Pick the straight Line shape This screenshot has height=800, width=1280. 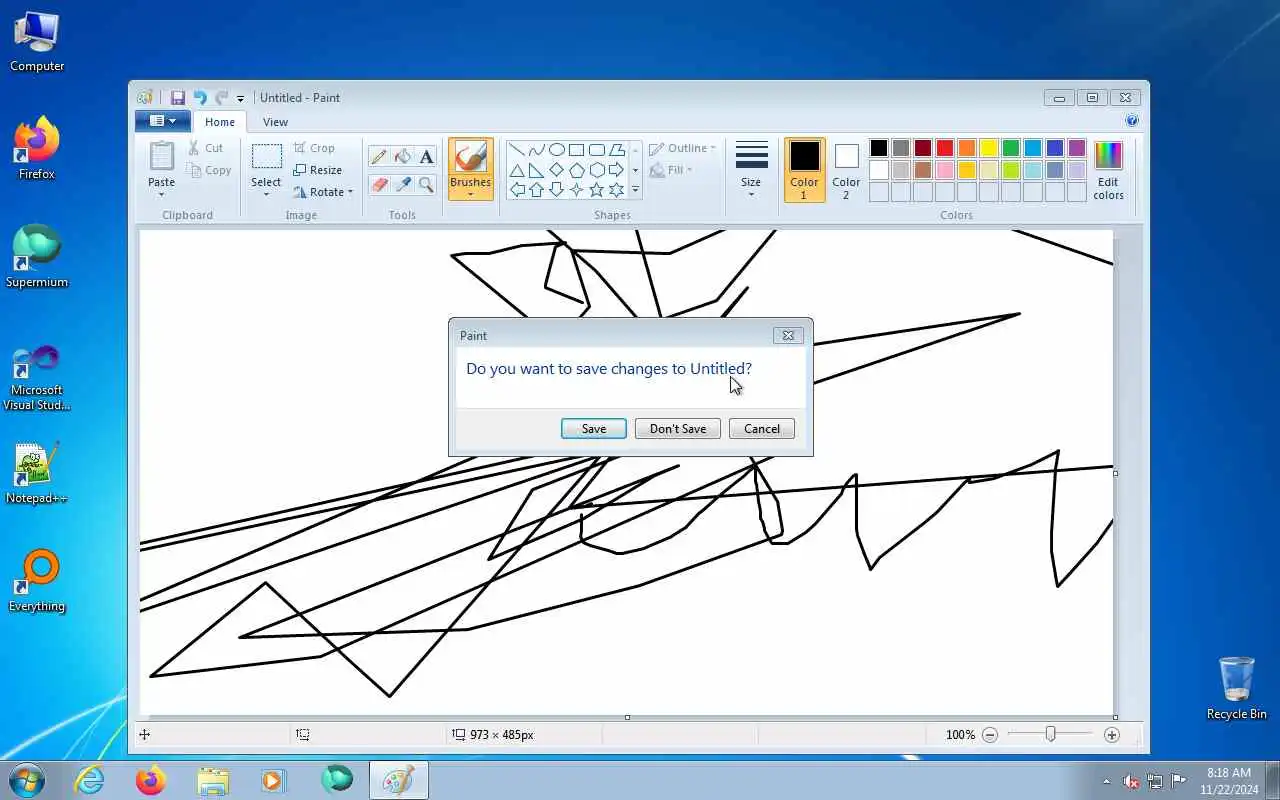tap(517, 150)
